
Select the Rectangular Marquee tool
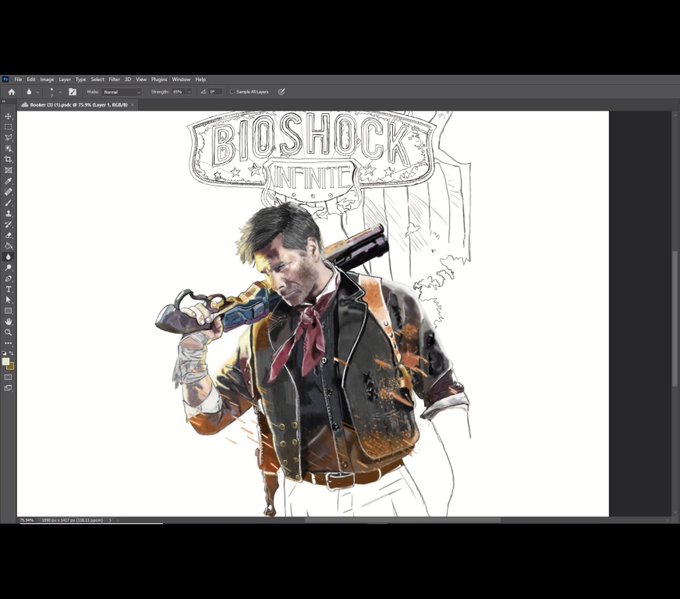8,127
